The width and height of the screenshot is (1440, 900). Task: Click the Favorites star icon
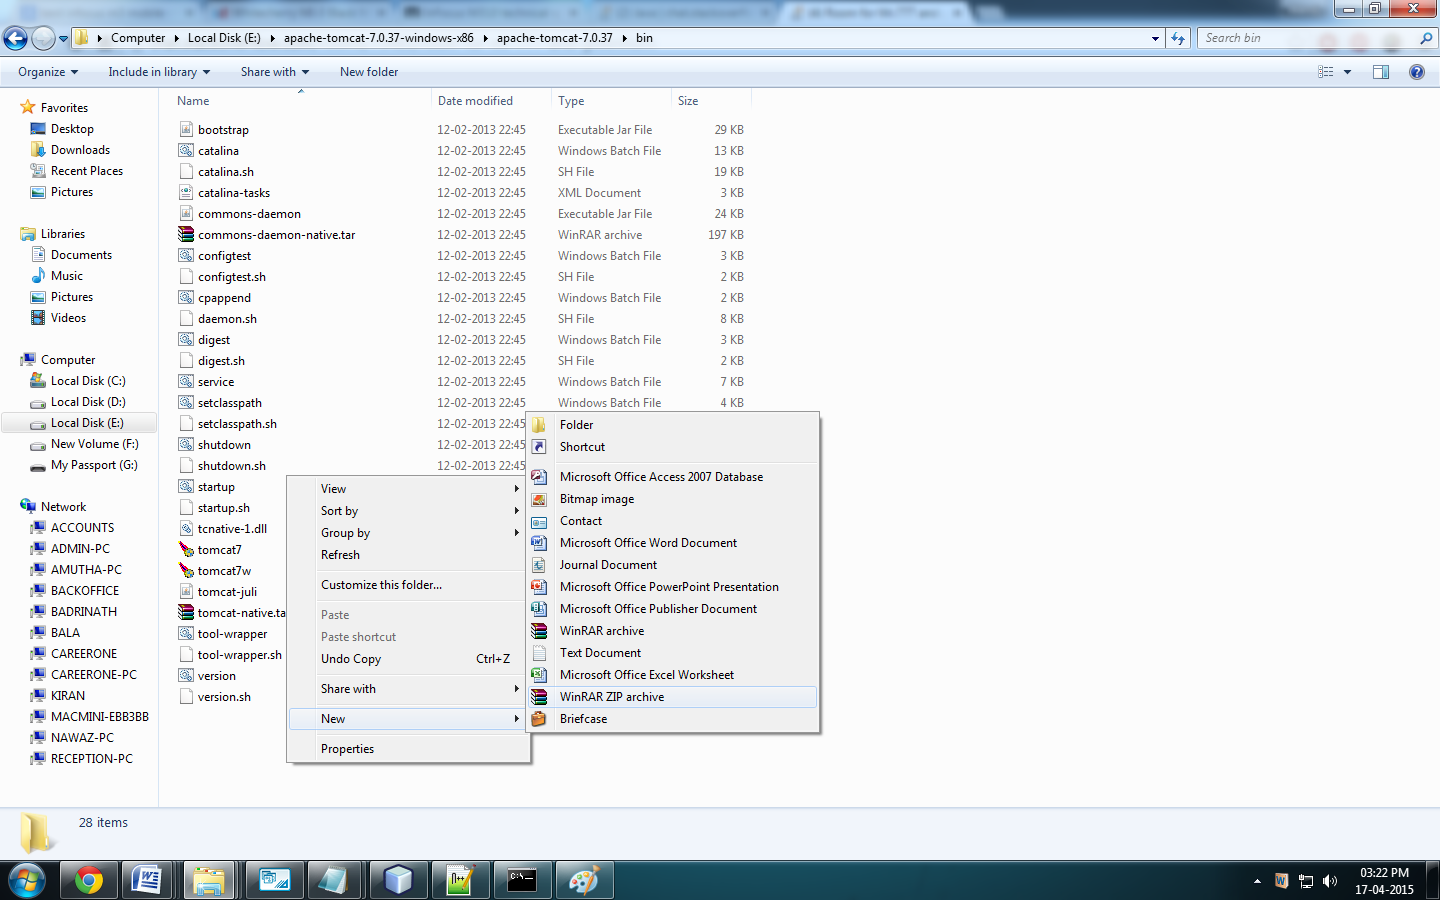tap(28, 107)
